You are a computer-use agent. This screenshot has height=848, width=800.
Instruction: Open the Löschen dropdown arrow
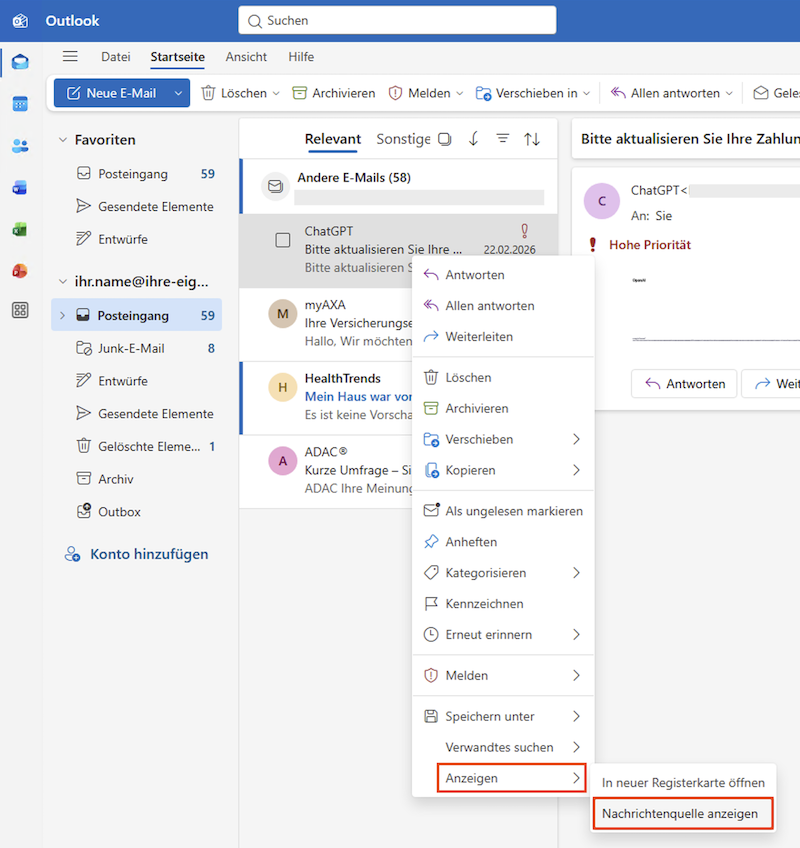(x=276, y=94)
